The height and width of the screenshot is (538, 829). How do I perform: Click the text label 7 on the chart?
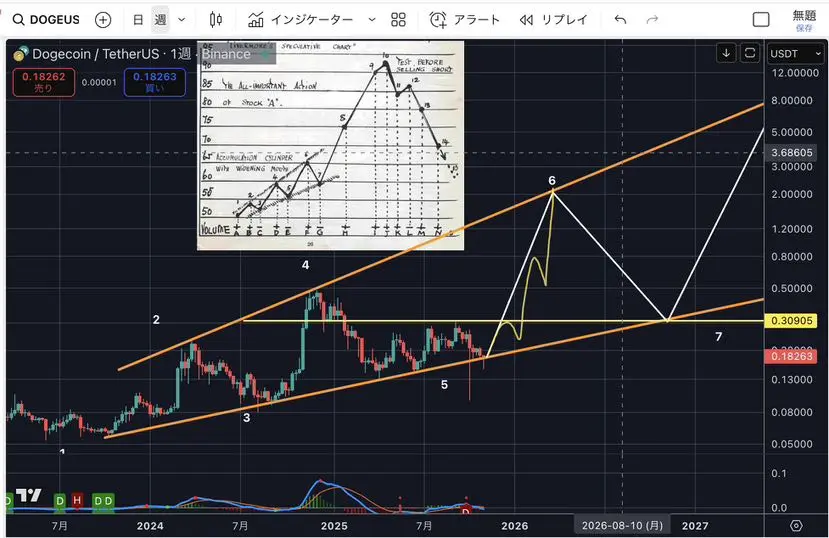[x=719, y=337]
